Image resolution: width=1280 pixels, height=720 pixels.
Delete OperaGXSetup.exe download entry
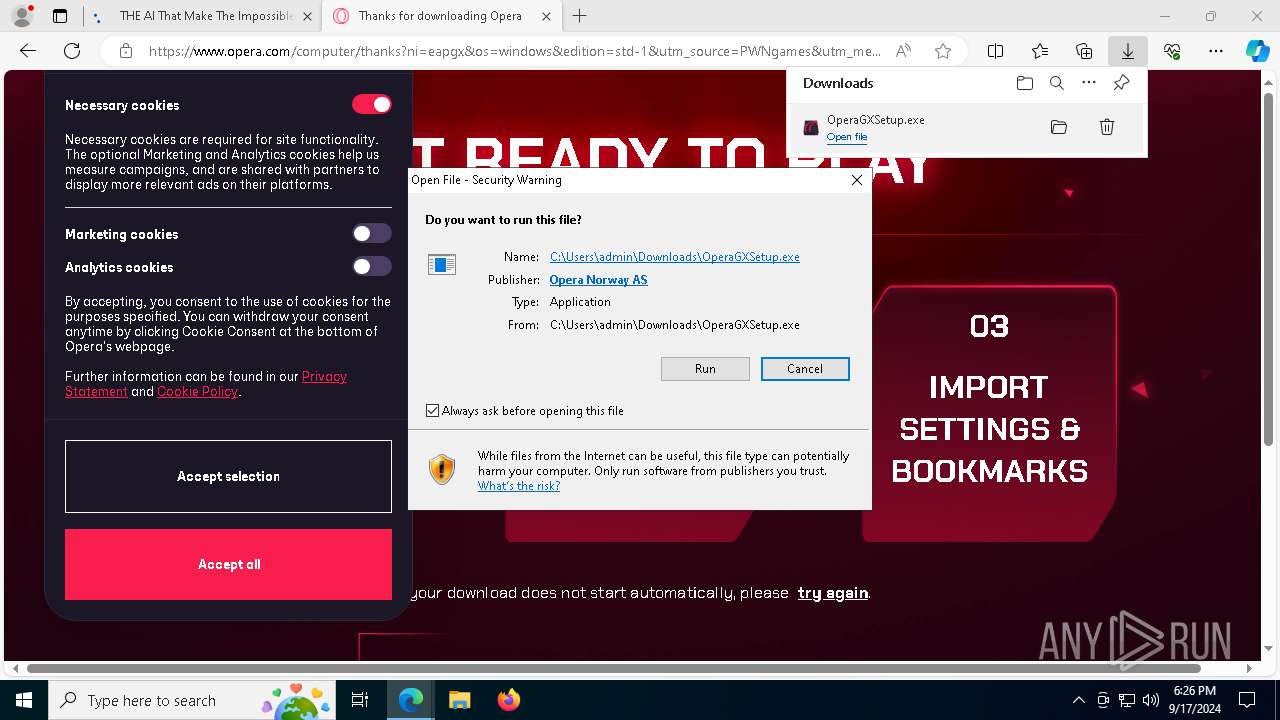(1107, 127)
